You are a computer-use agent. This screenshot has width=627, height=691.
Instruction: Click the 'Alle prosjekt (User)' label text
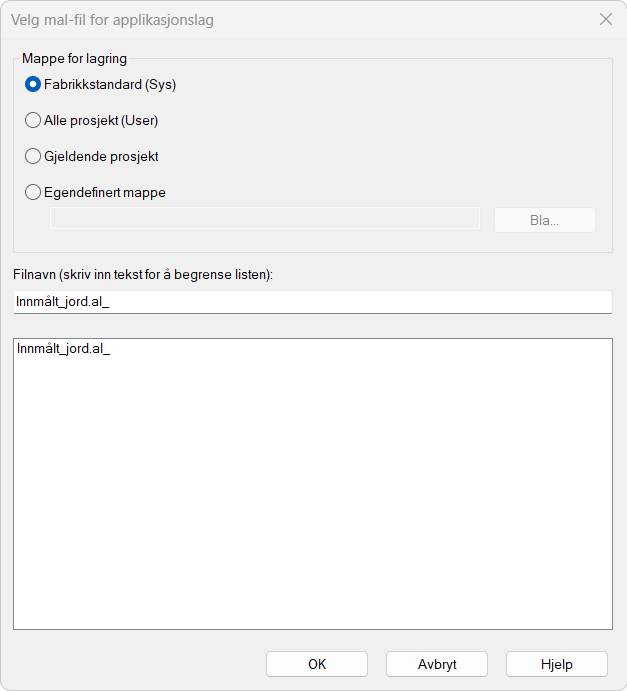pos(101,121)
